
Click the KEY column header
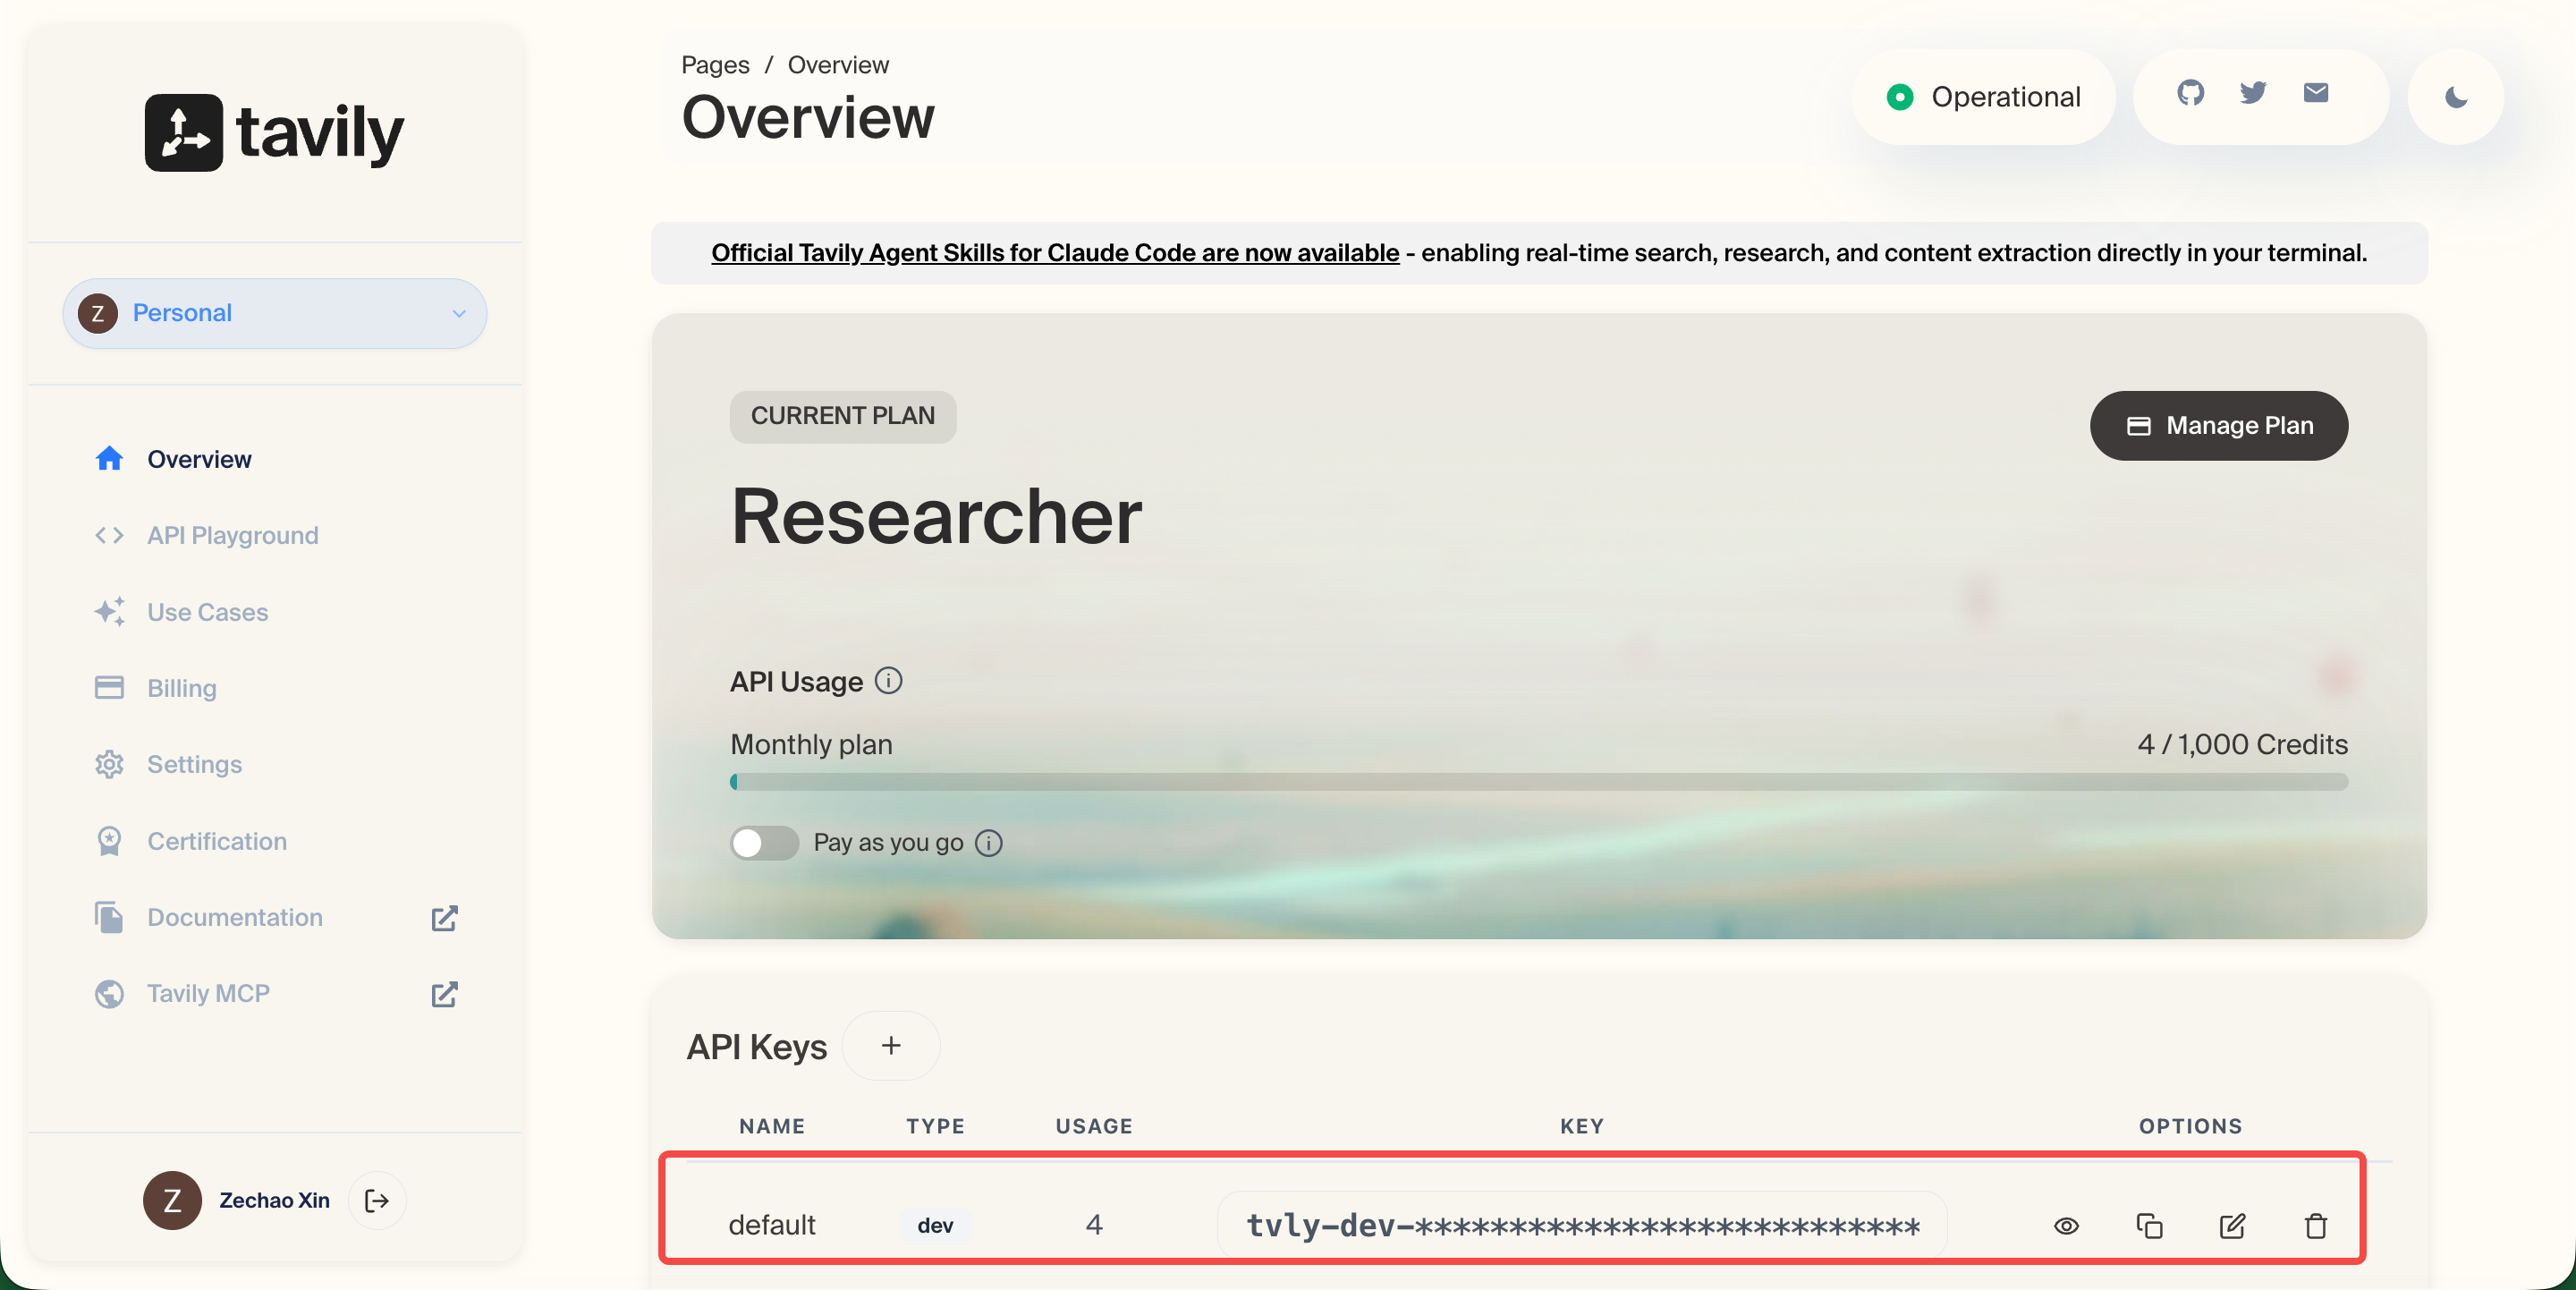(1582, 1126)
